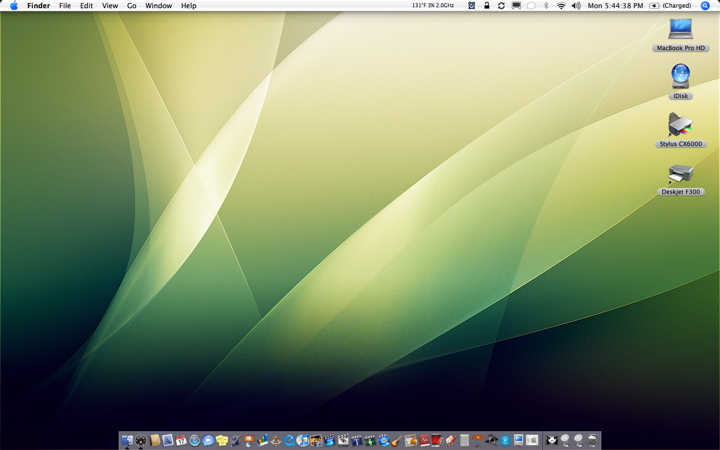Open Safari compass icon in dock
Image resolution: width=720 pixels, height=450 pixels.
(195, 440)
